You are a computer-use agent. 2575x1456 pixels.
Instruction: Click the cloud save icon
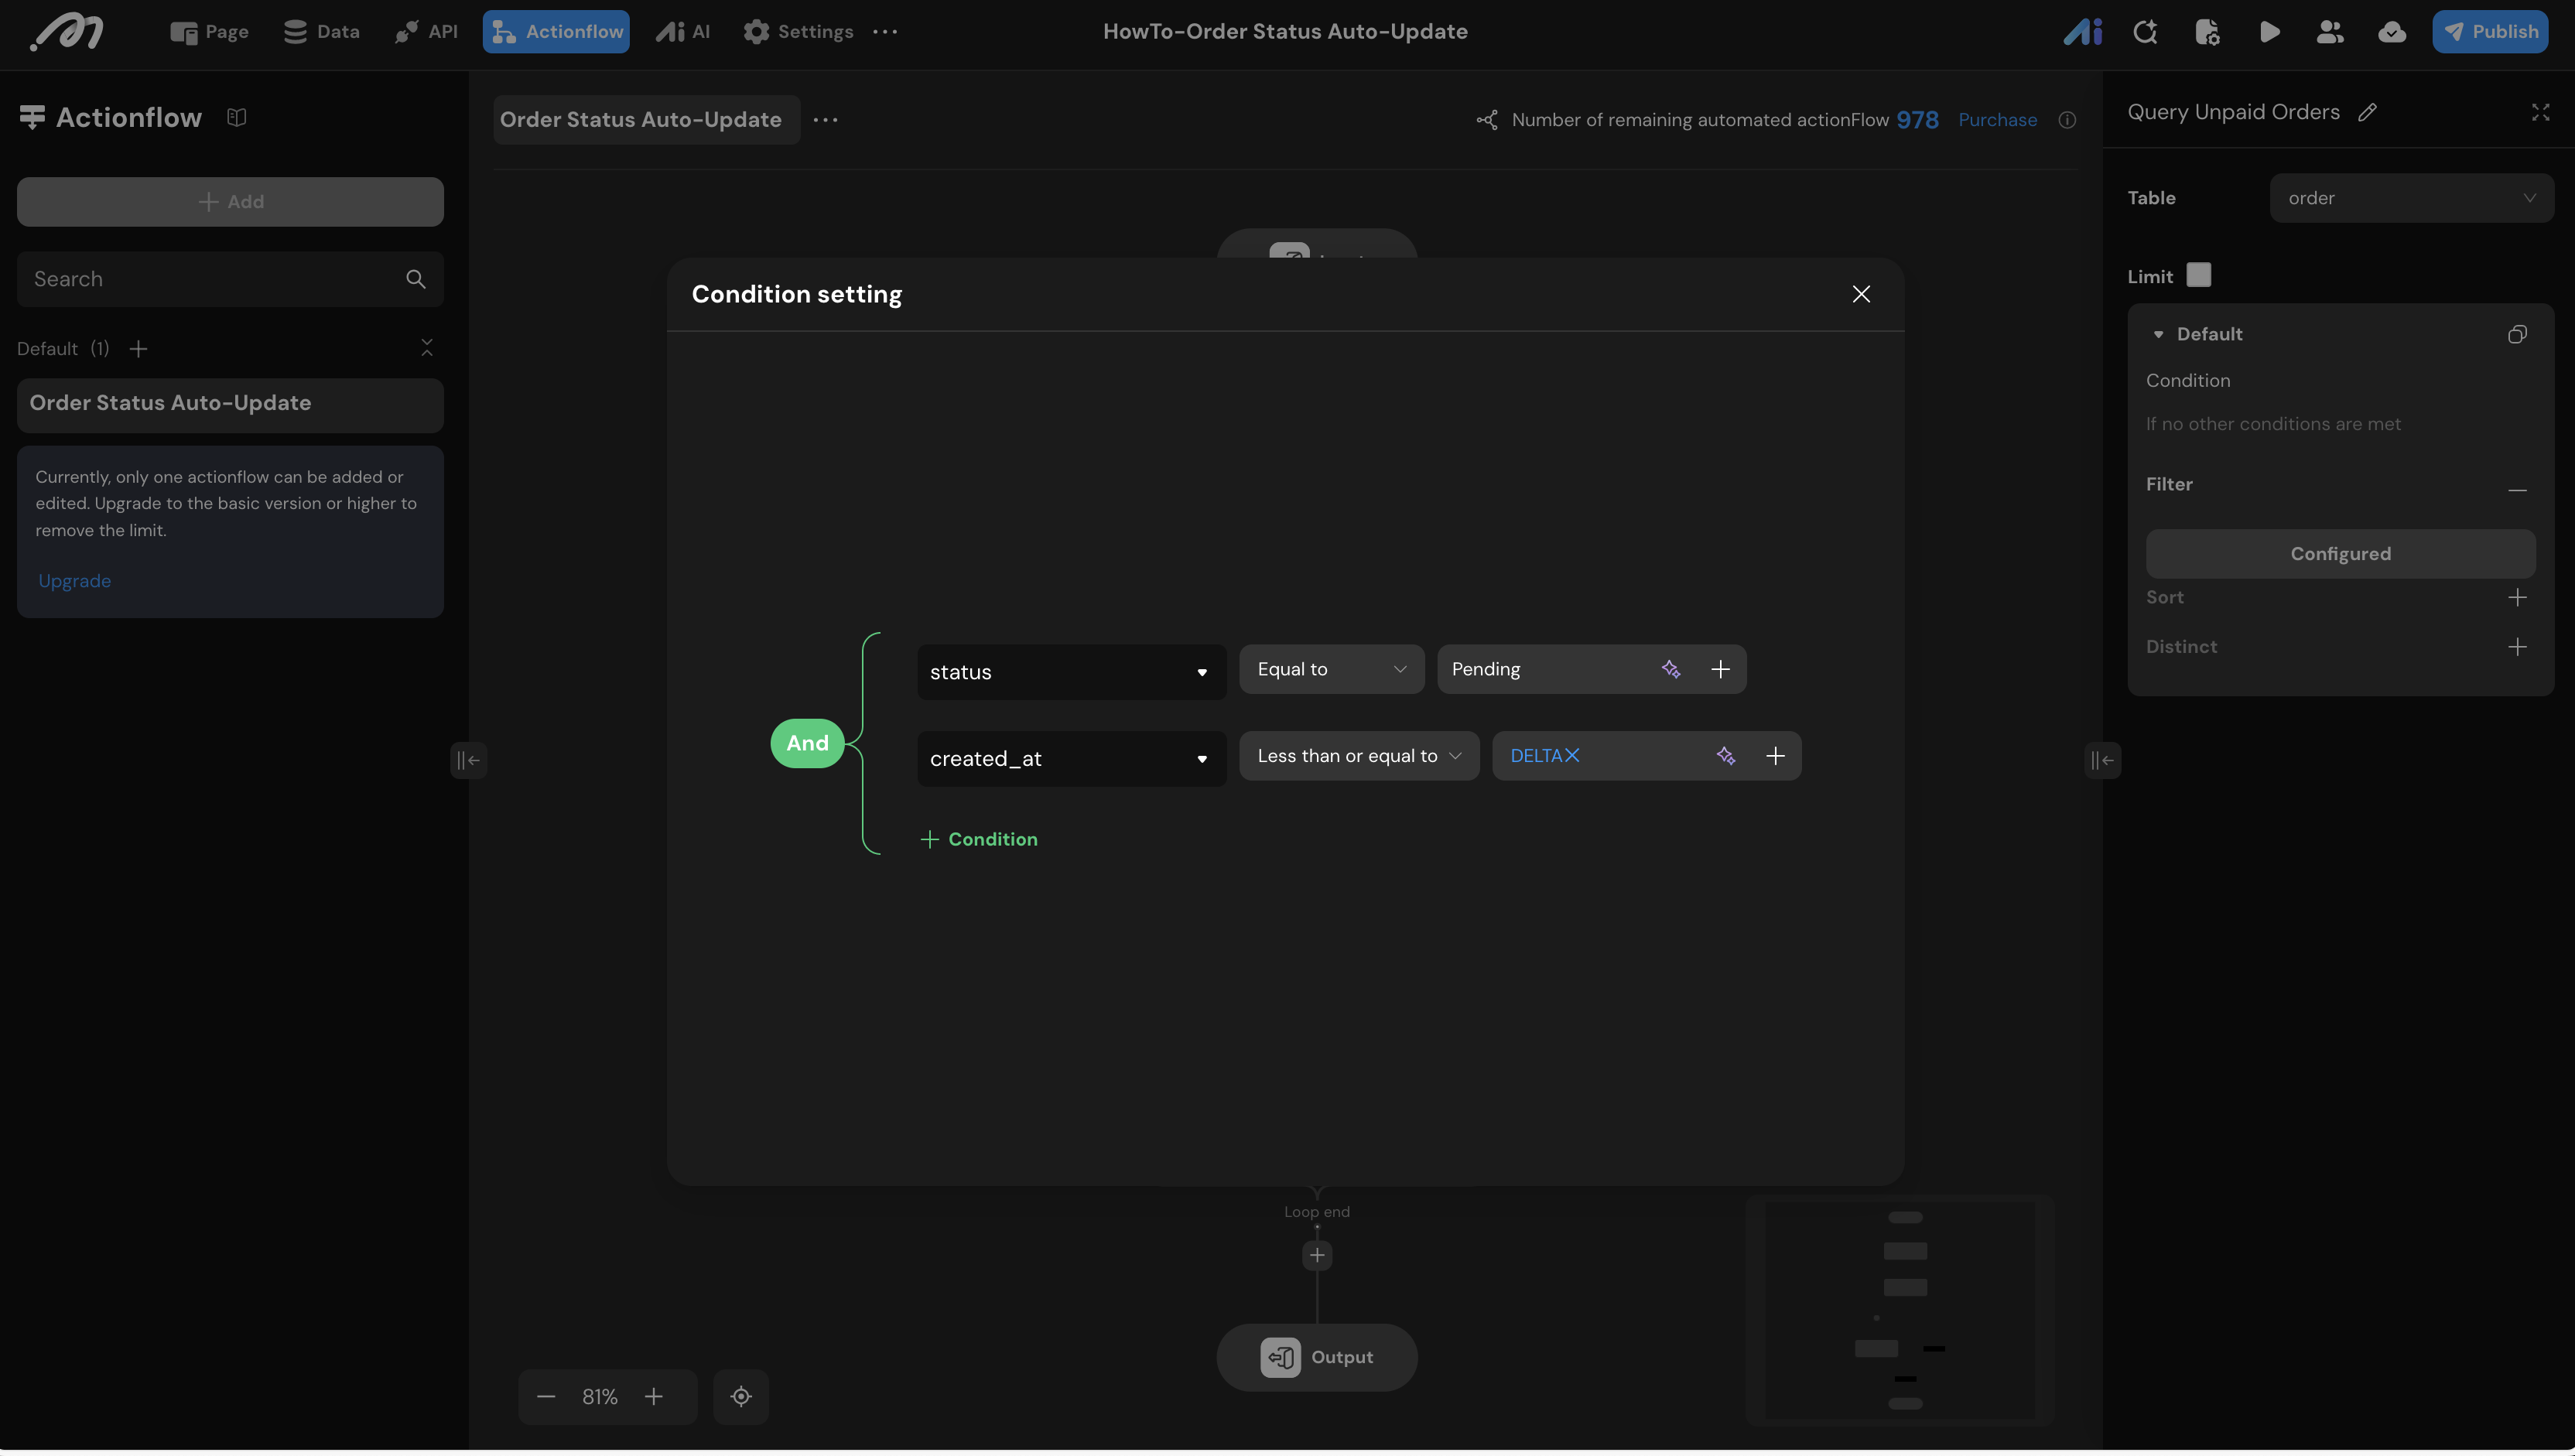[2391, 32]
